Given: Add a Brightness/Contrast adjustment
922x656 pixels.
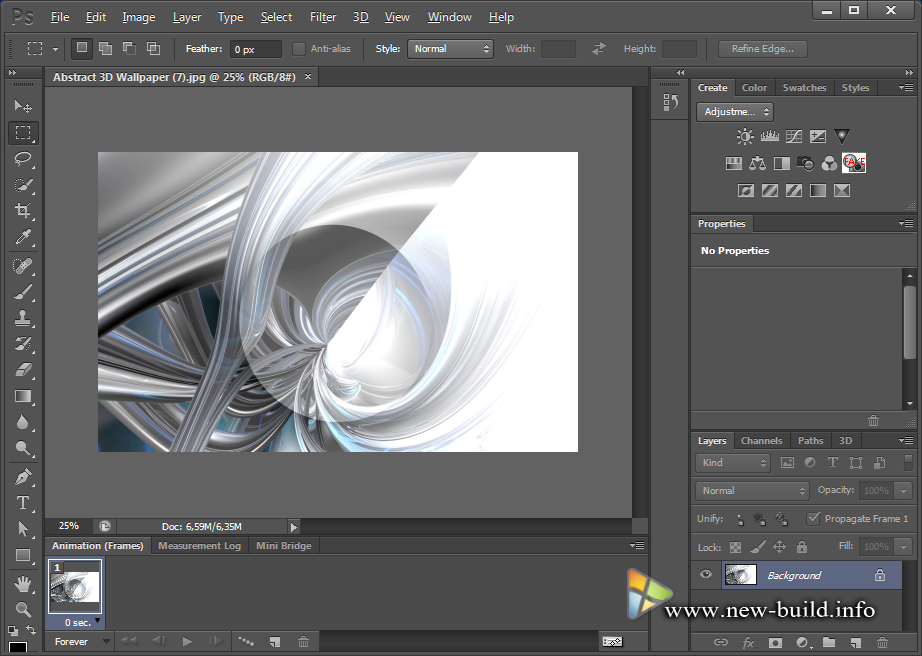Looking at the screenshot, I should pos(745,137).
